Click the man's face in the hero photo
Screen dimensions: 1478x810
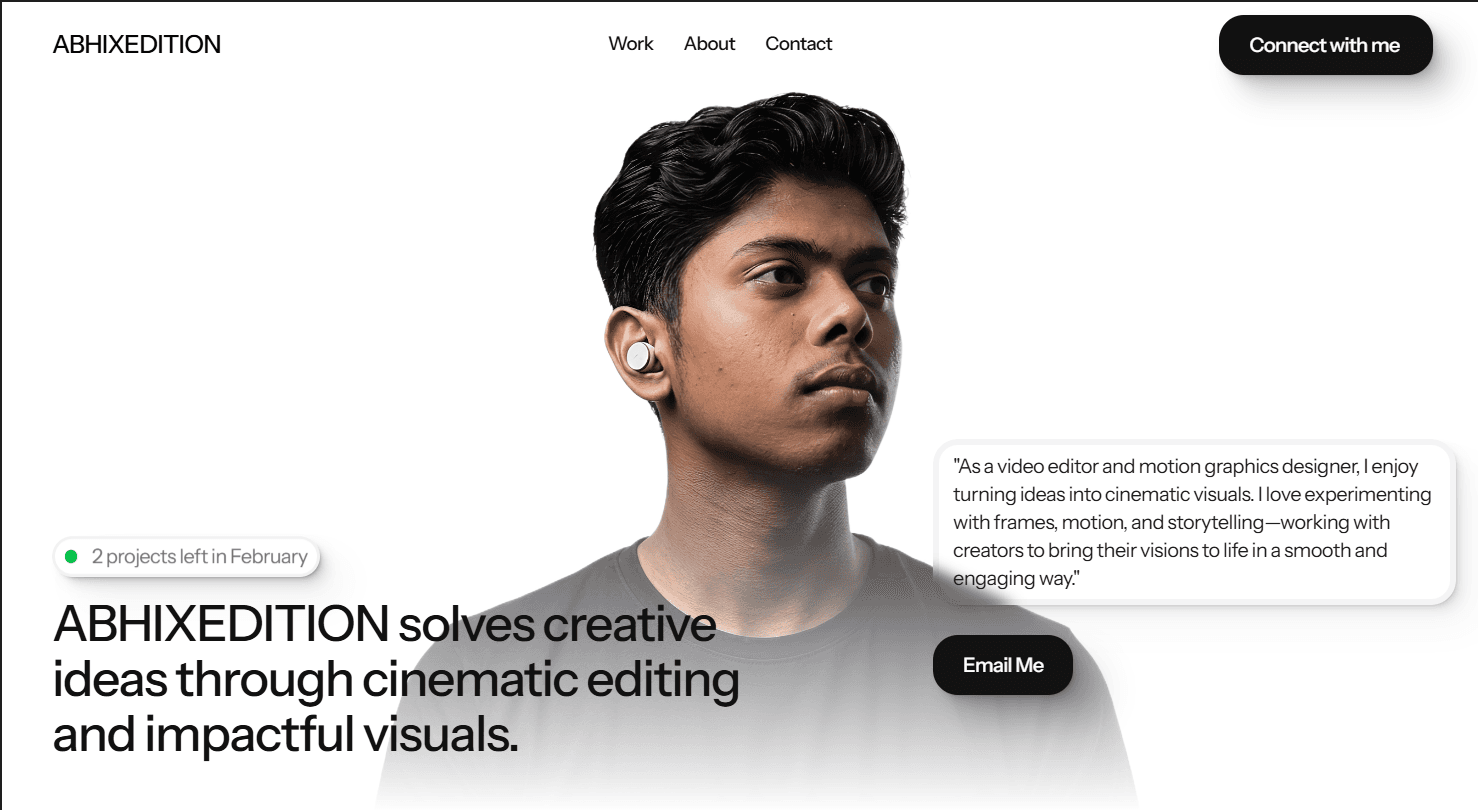[x=800, y=330]
